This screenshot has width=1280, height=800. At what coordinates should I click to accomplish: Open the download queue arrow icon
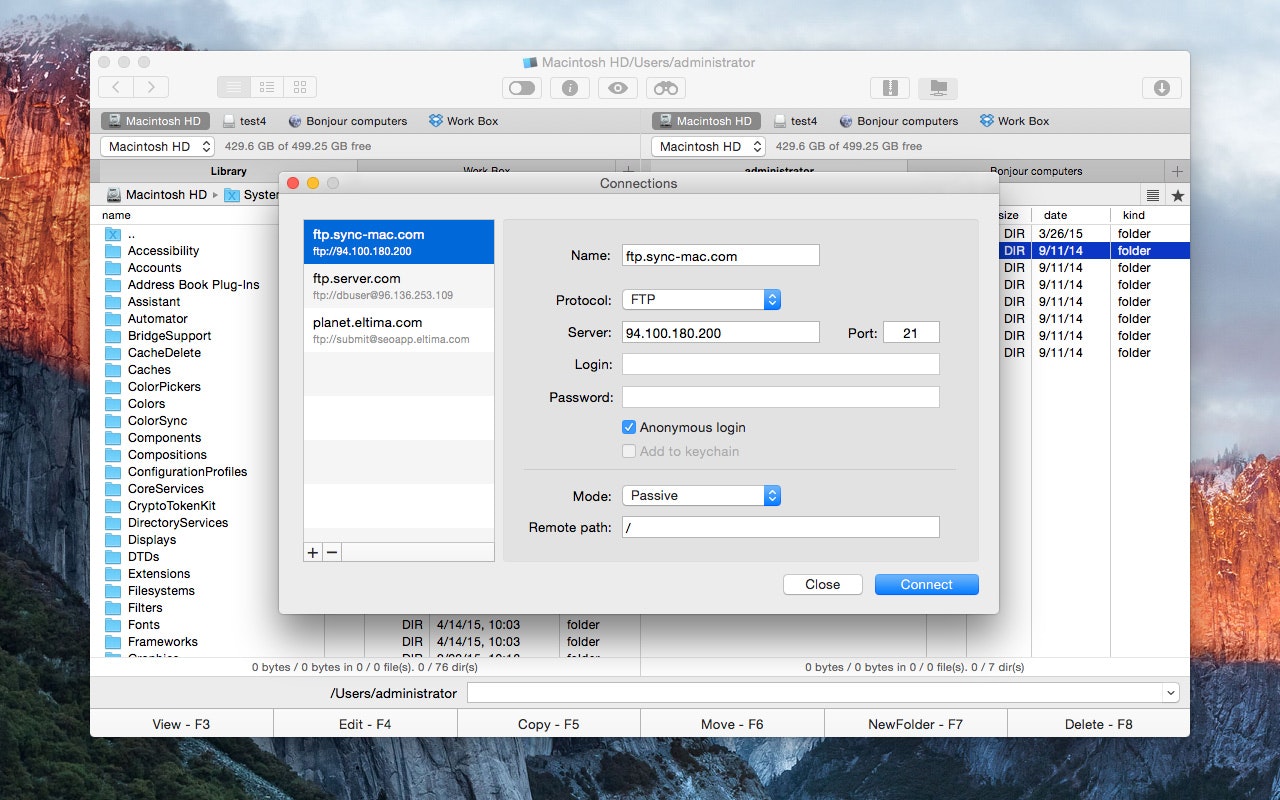coord(1162,88)
